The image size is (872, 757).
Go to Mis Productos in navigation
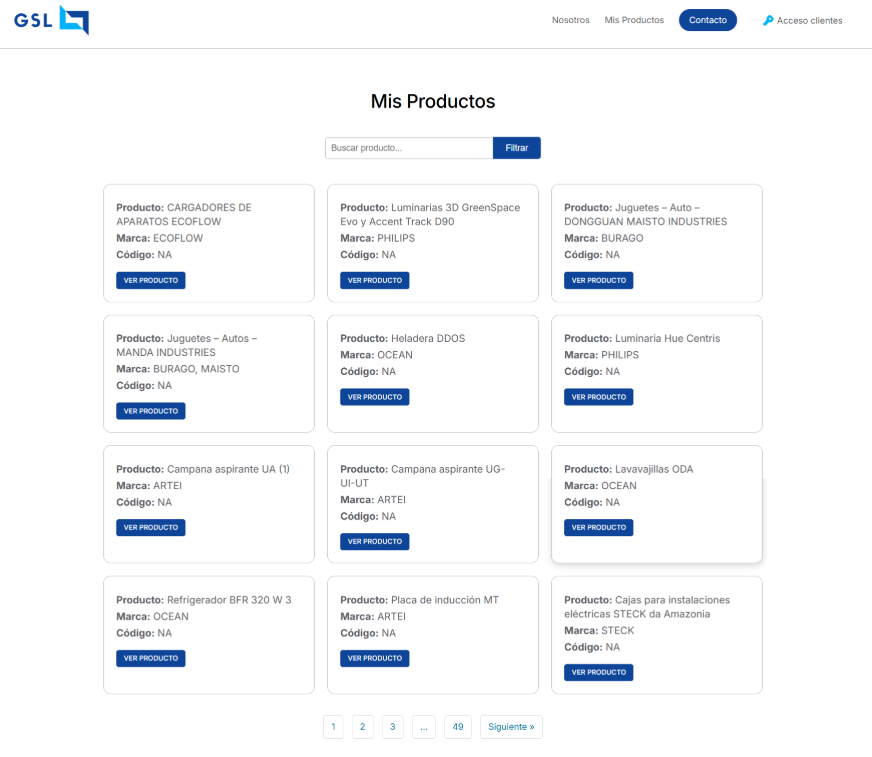pos(634,20)
